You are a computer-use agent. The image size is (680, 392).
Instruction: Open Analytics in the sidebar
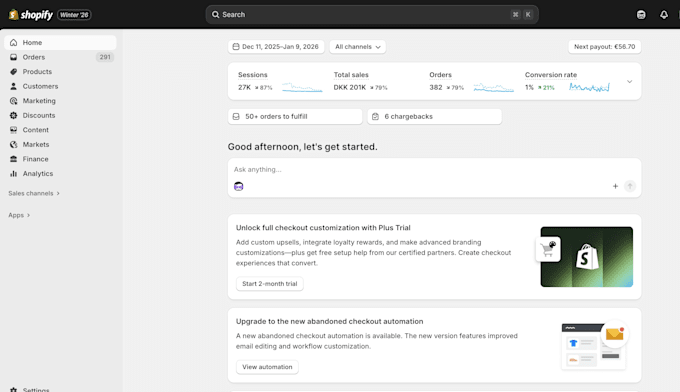click(60, 173)
